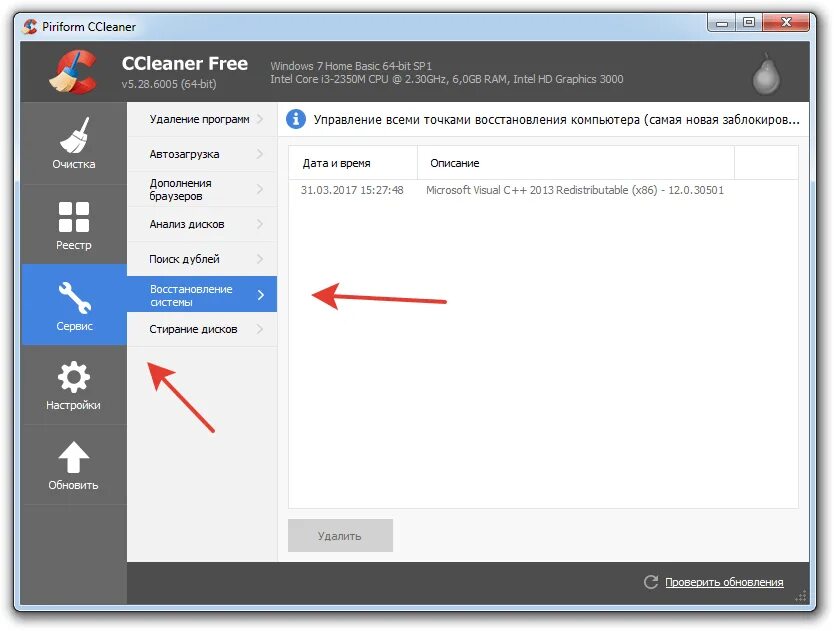Click the refresh icon beside Проверить обновления

[650, 582]
